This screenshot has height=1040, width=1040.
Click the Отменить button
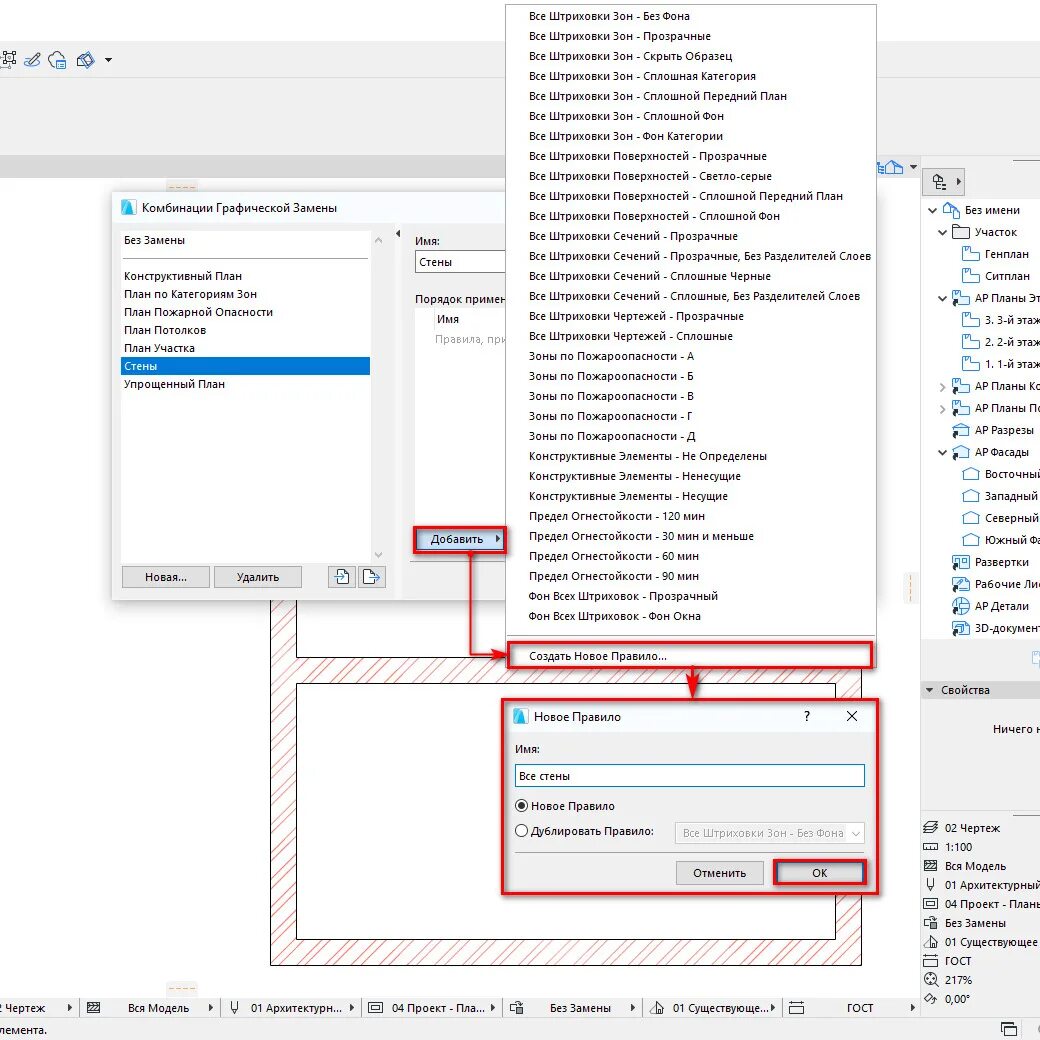point(720,873)
